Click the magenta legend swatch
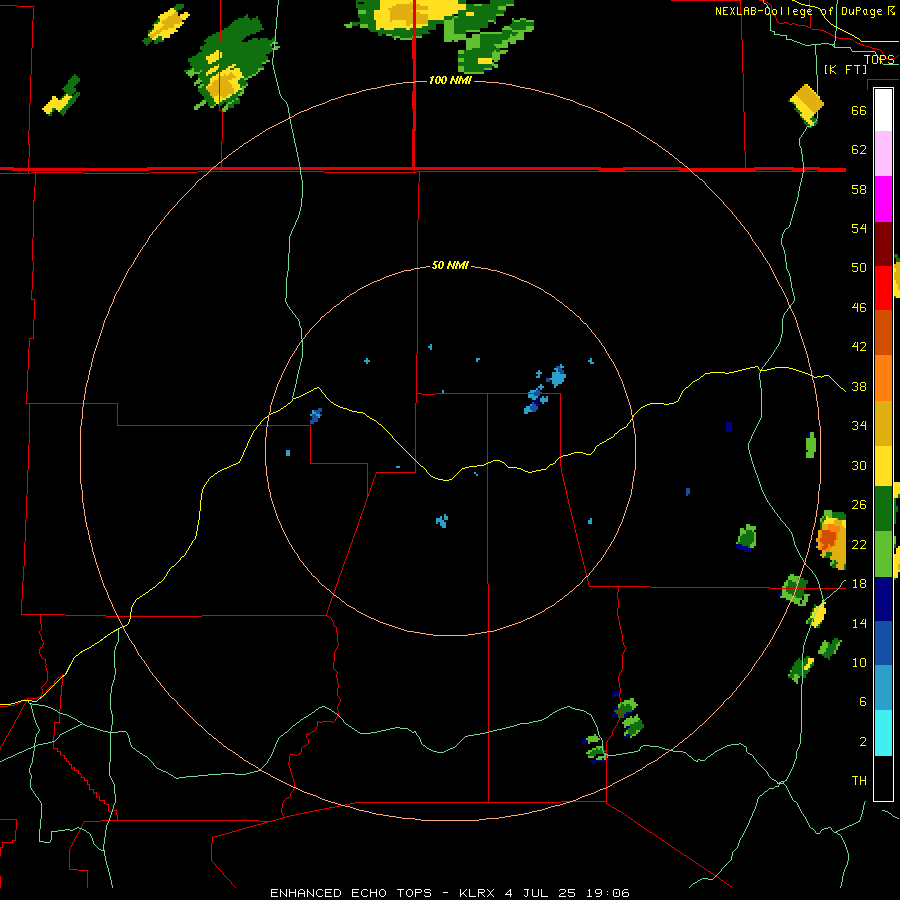The height and width of the screenshot is (900, 900). 883,199
